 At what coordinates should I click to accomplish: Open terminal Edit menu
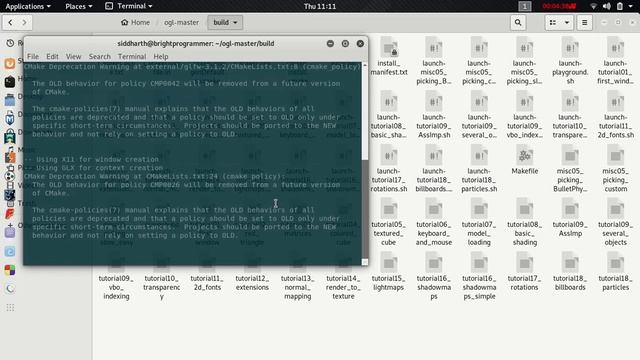52,56
